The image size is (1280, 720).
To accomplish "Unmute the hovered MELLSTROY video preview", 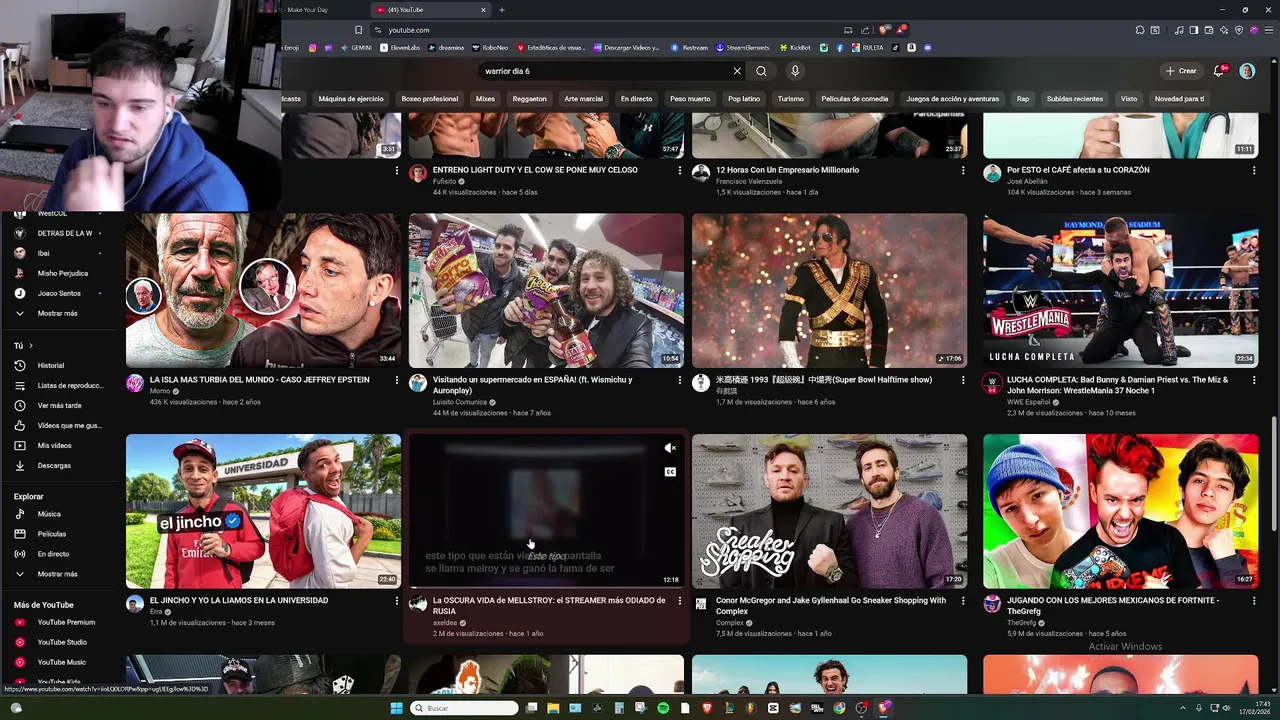I will click(x=670, y=448).
